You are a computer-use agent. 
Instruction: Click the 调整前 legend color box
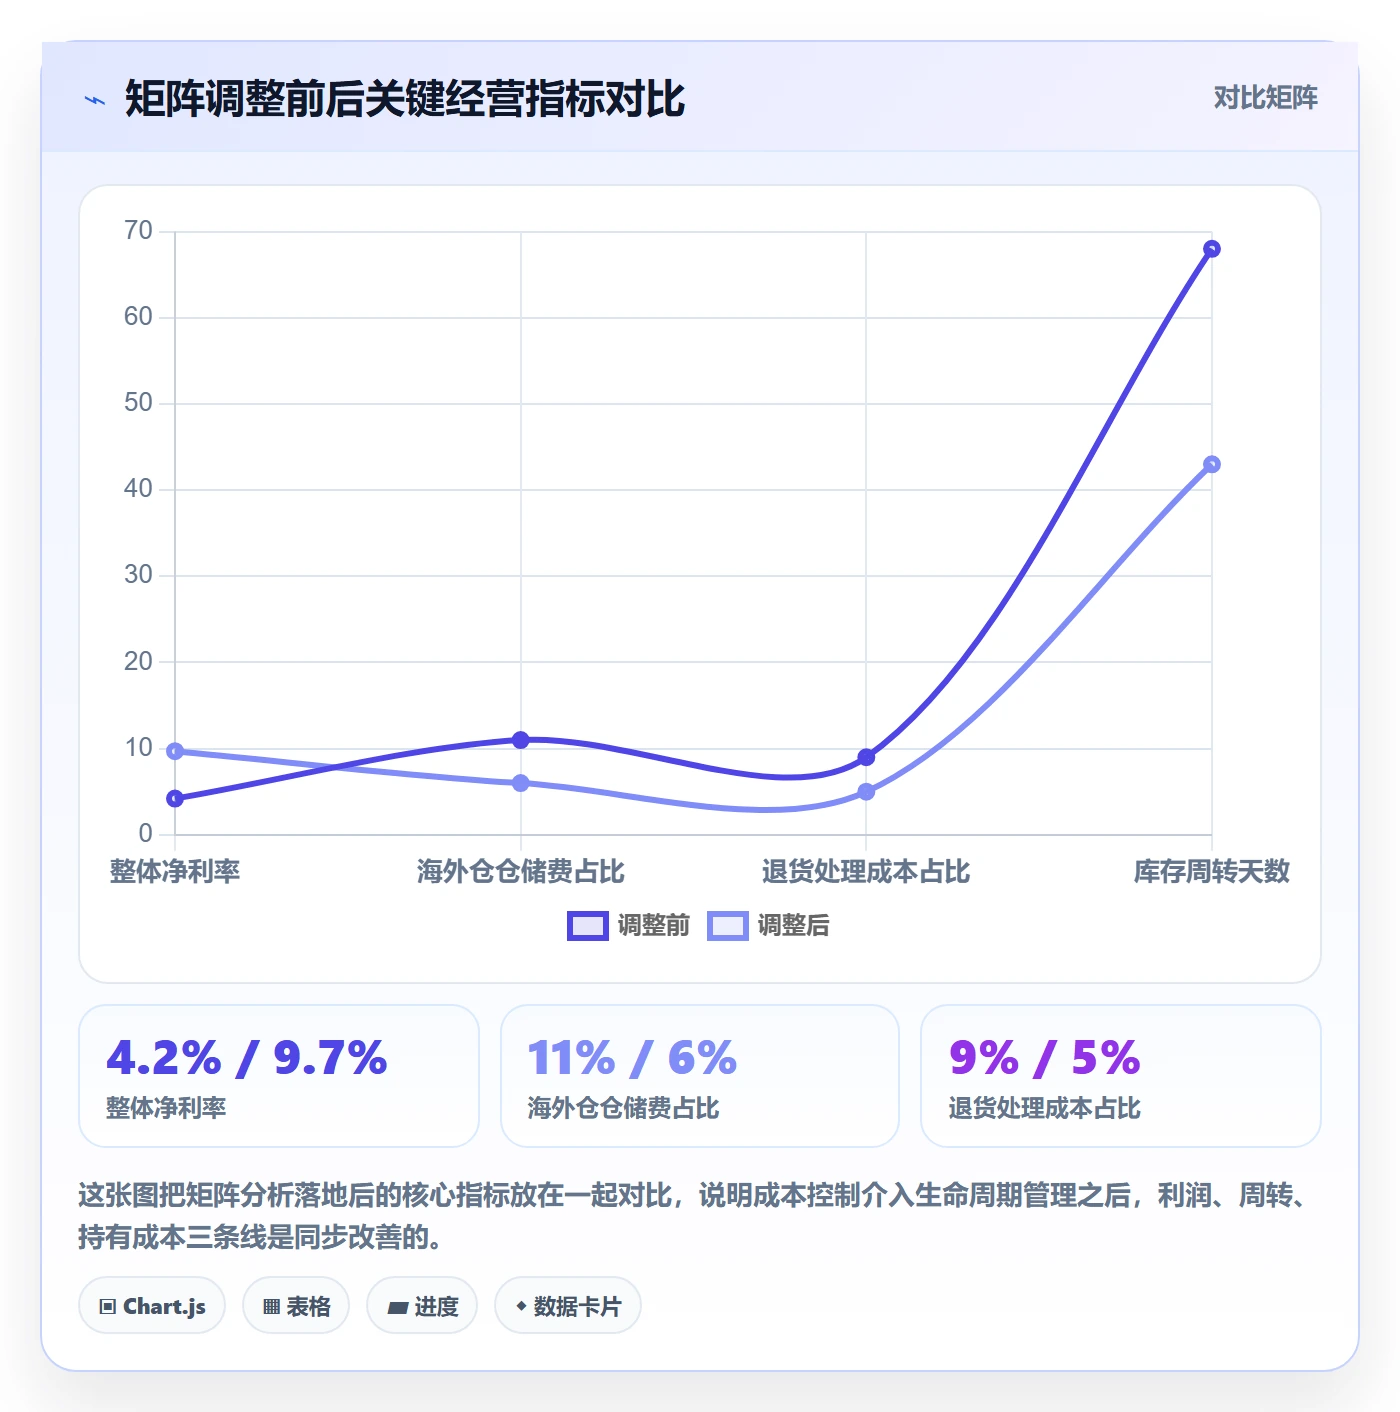pos(587,926)
